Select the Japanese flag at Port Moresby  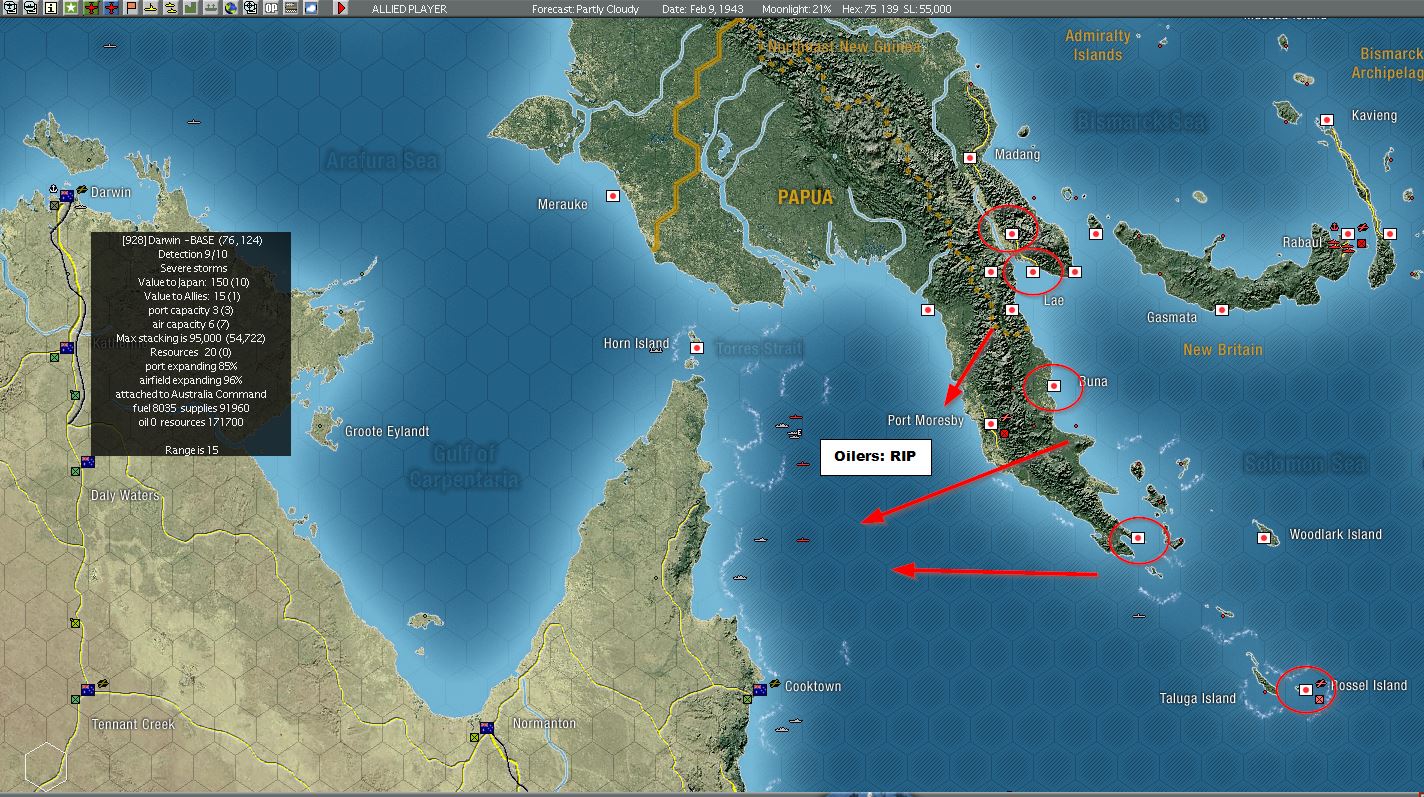coord(991,424)
